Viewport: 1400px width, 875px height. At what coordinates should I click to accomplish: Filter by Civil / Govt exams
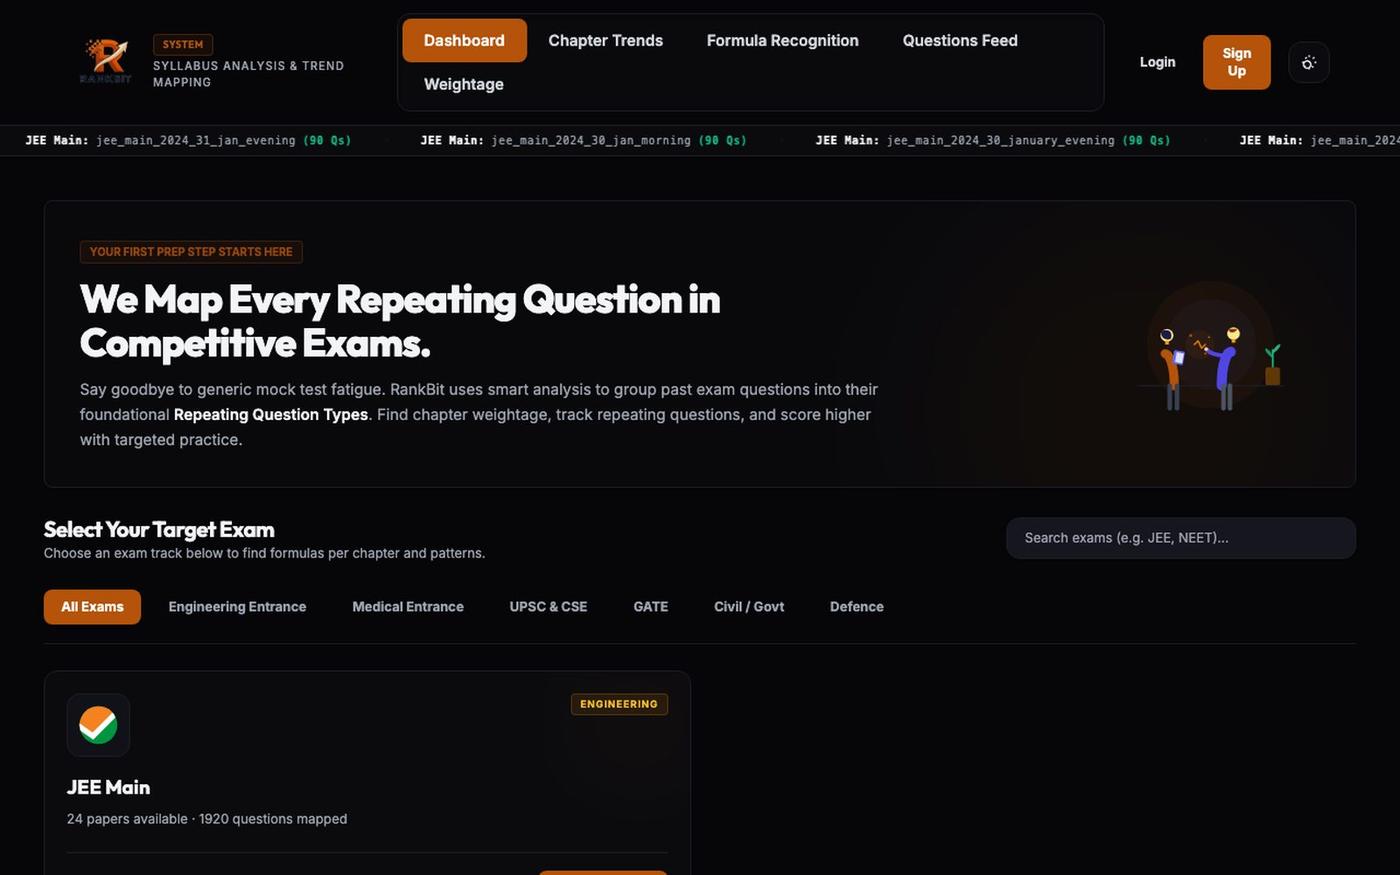click(x=749, y=607)
